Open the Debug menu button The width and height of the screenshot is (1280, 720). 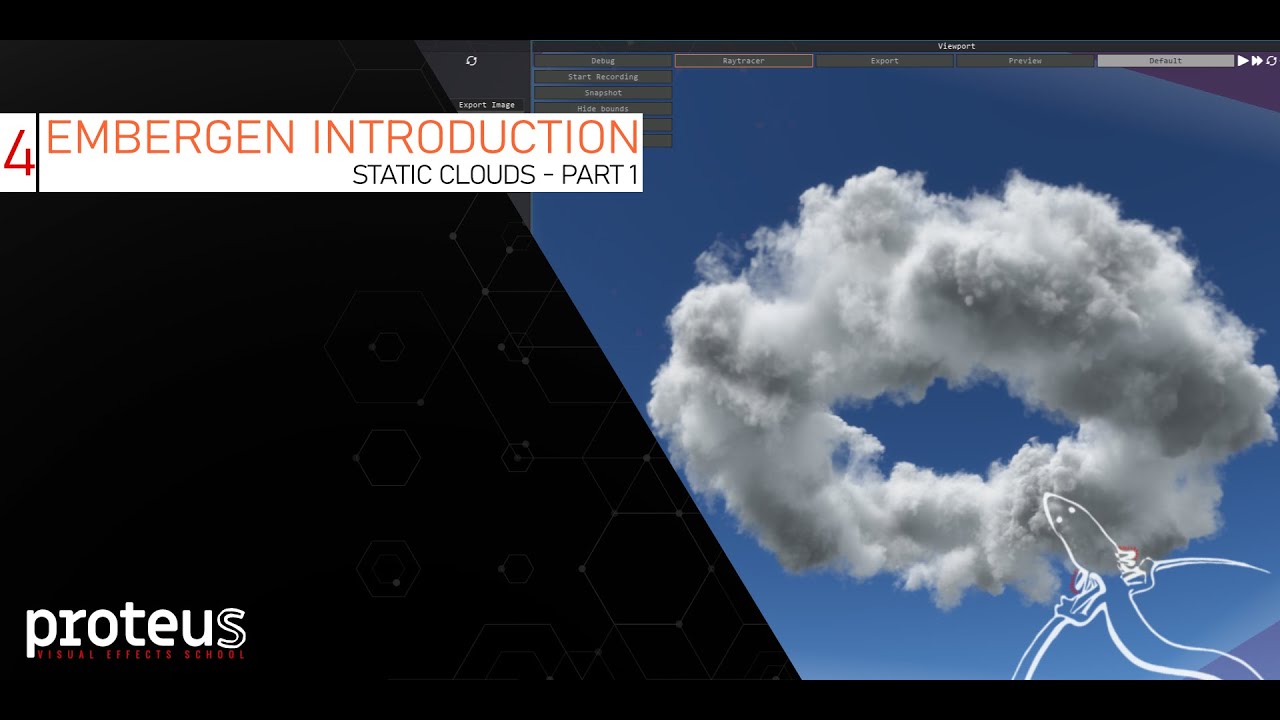603,61
